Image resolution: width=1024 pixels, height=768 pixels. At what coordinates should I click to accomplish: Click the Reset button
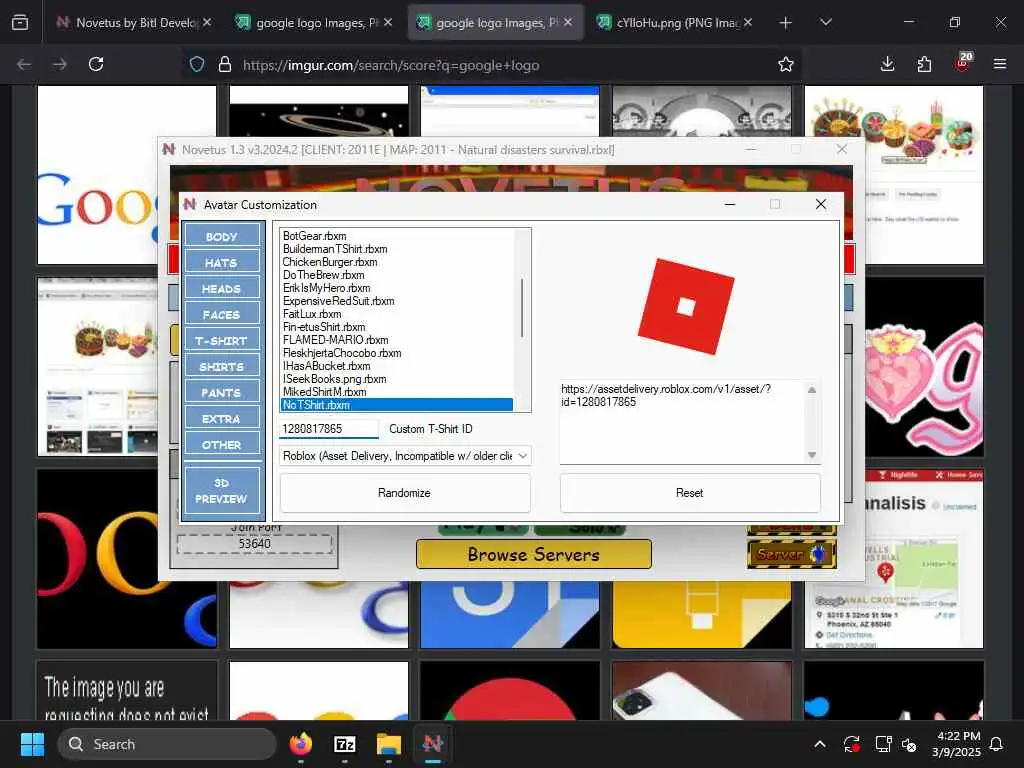click(690, 493)
